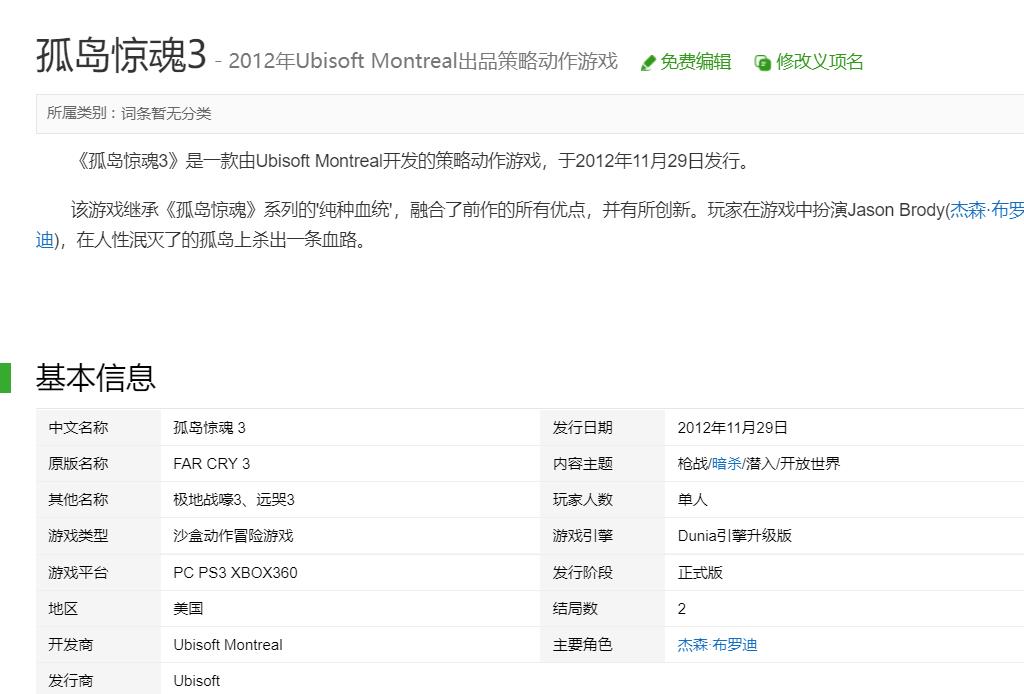Click the value FAR CRY 3

[x=212, y=464]
